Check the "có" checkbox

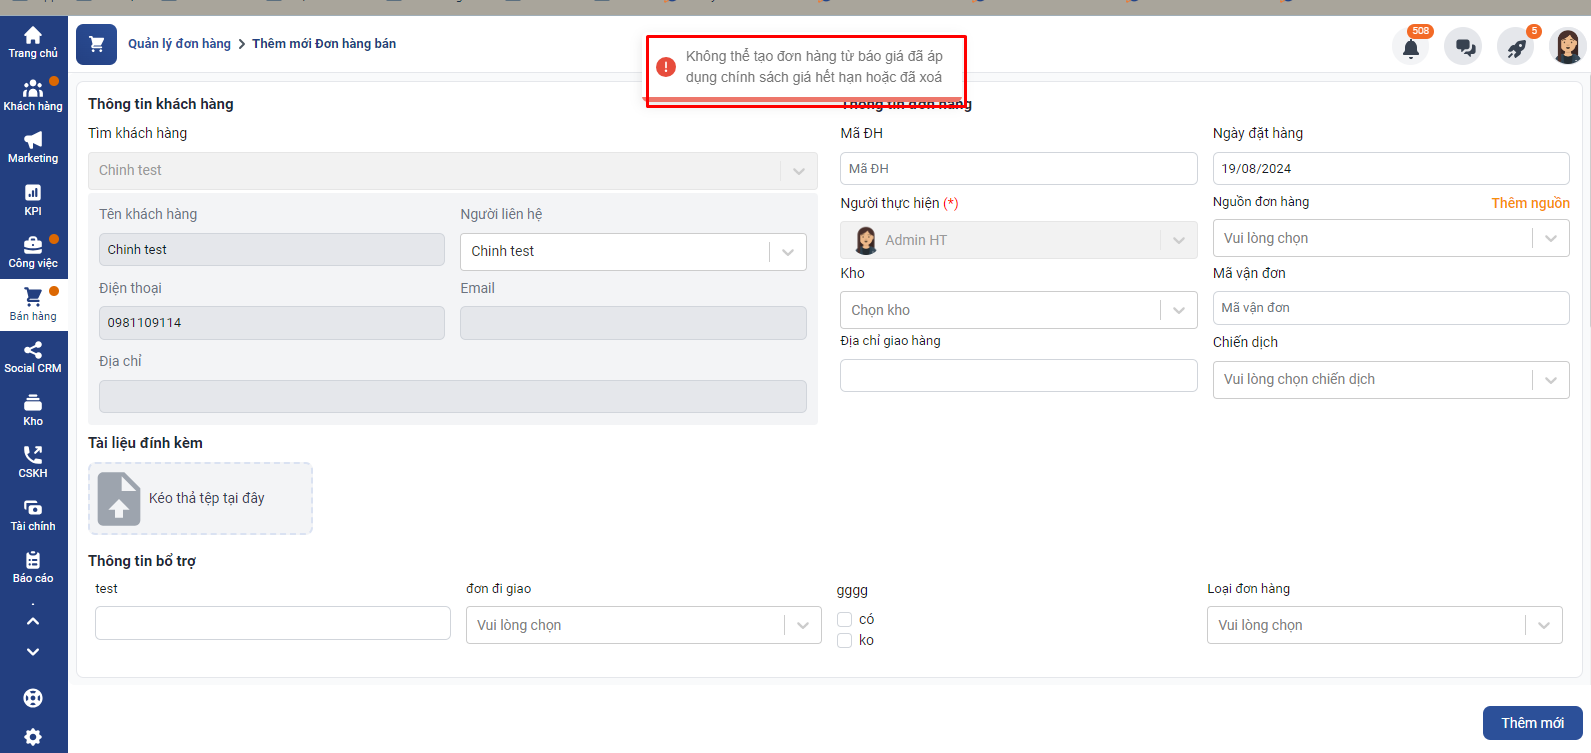[x=845, y=620]
